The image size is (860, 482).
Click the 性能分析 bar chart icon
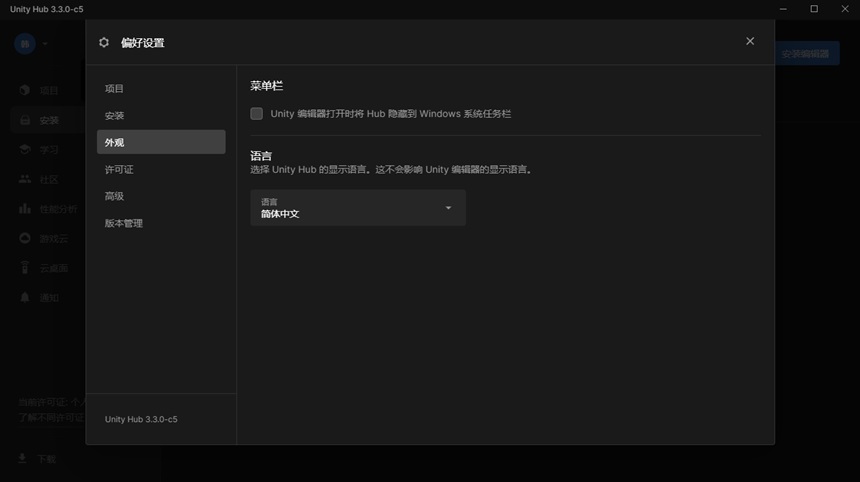point(25,208)
